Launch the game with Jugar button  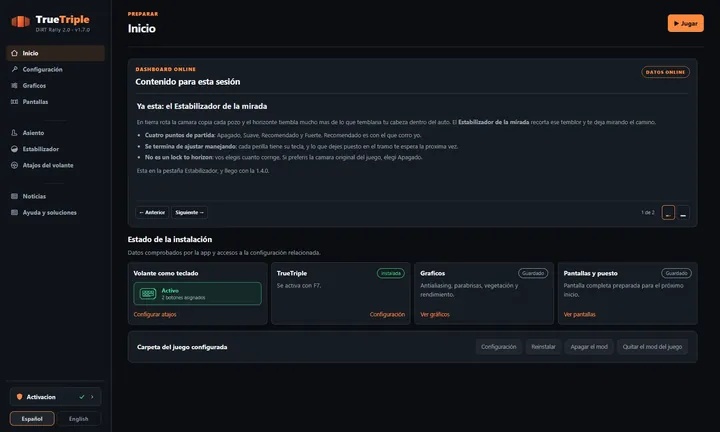point(686,23)
